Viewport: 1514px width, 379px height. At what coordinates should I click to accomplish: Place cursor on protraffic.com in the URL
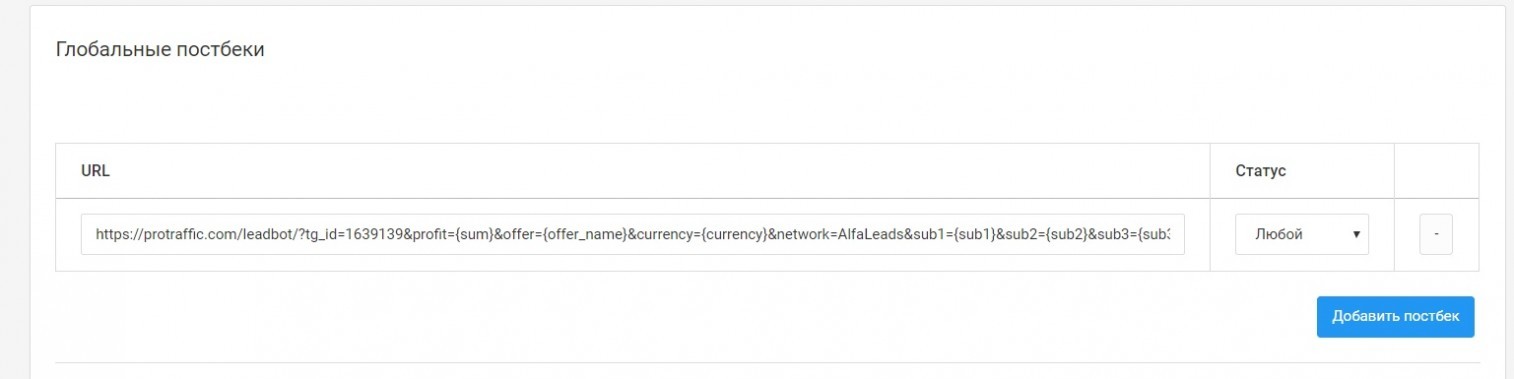click(187, 235)
